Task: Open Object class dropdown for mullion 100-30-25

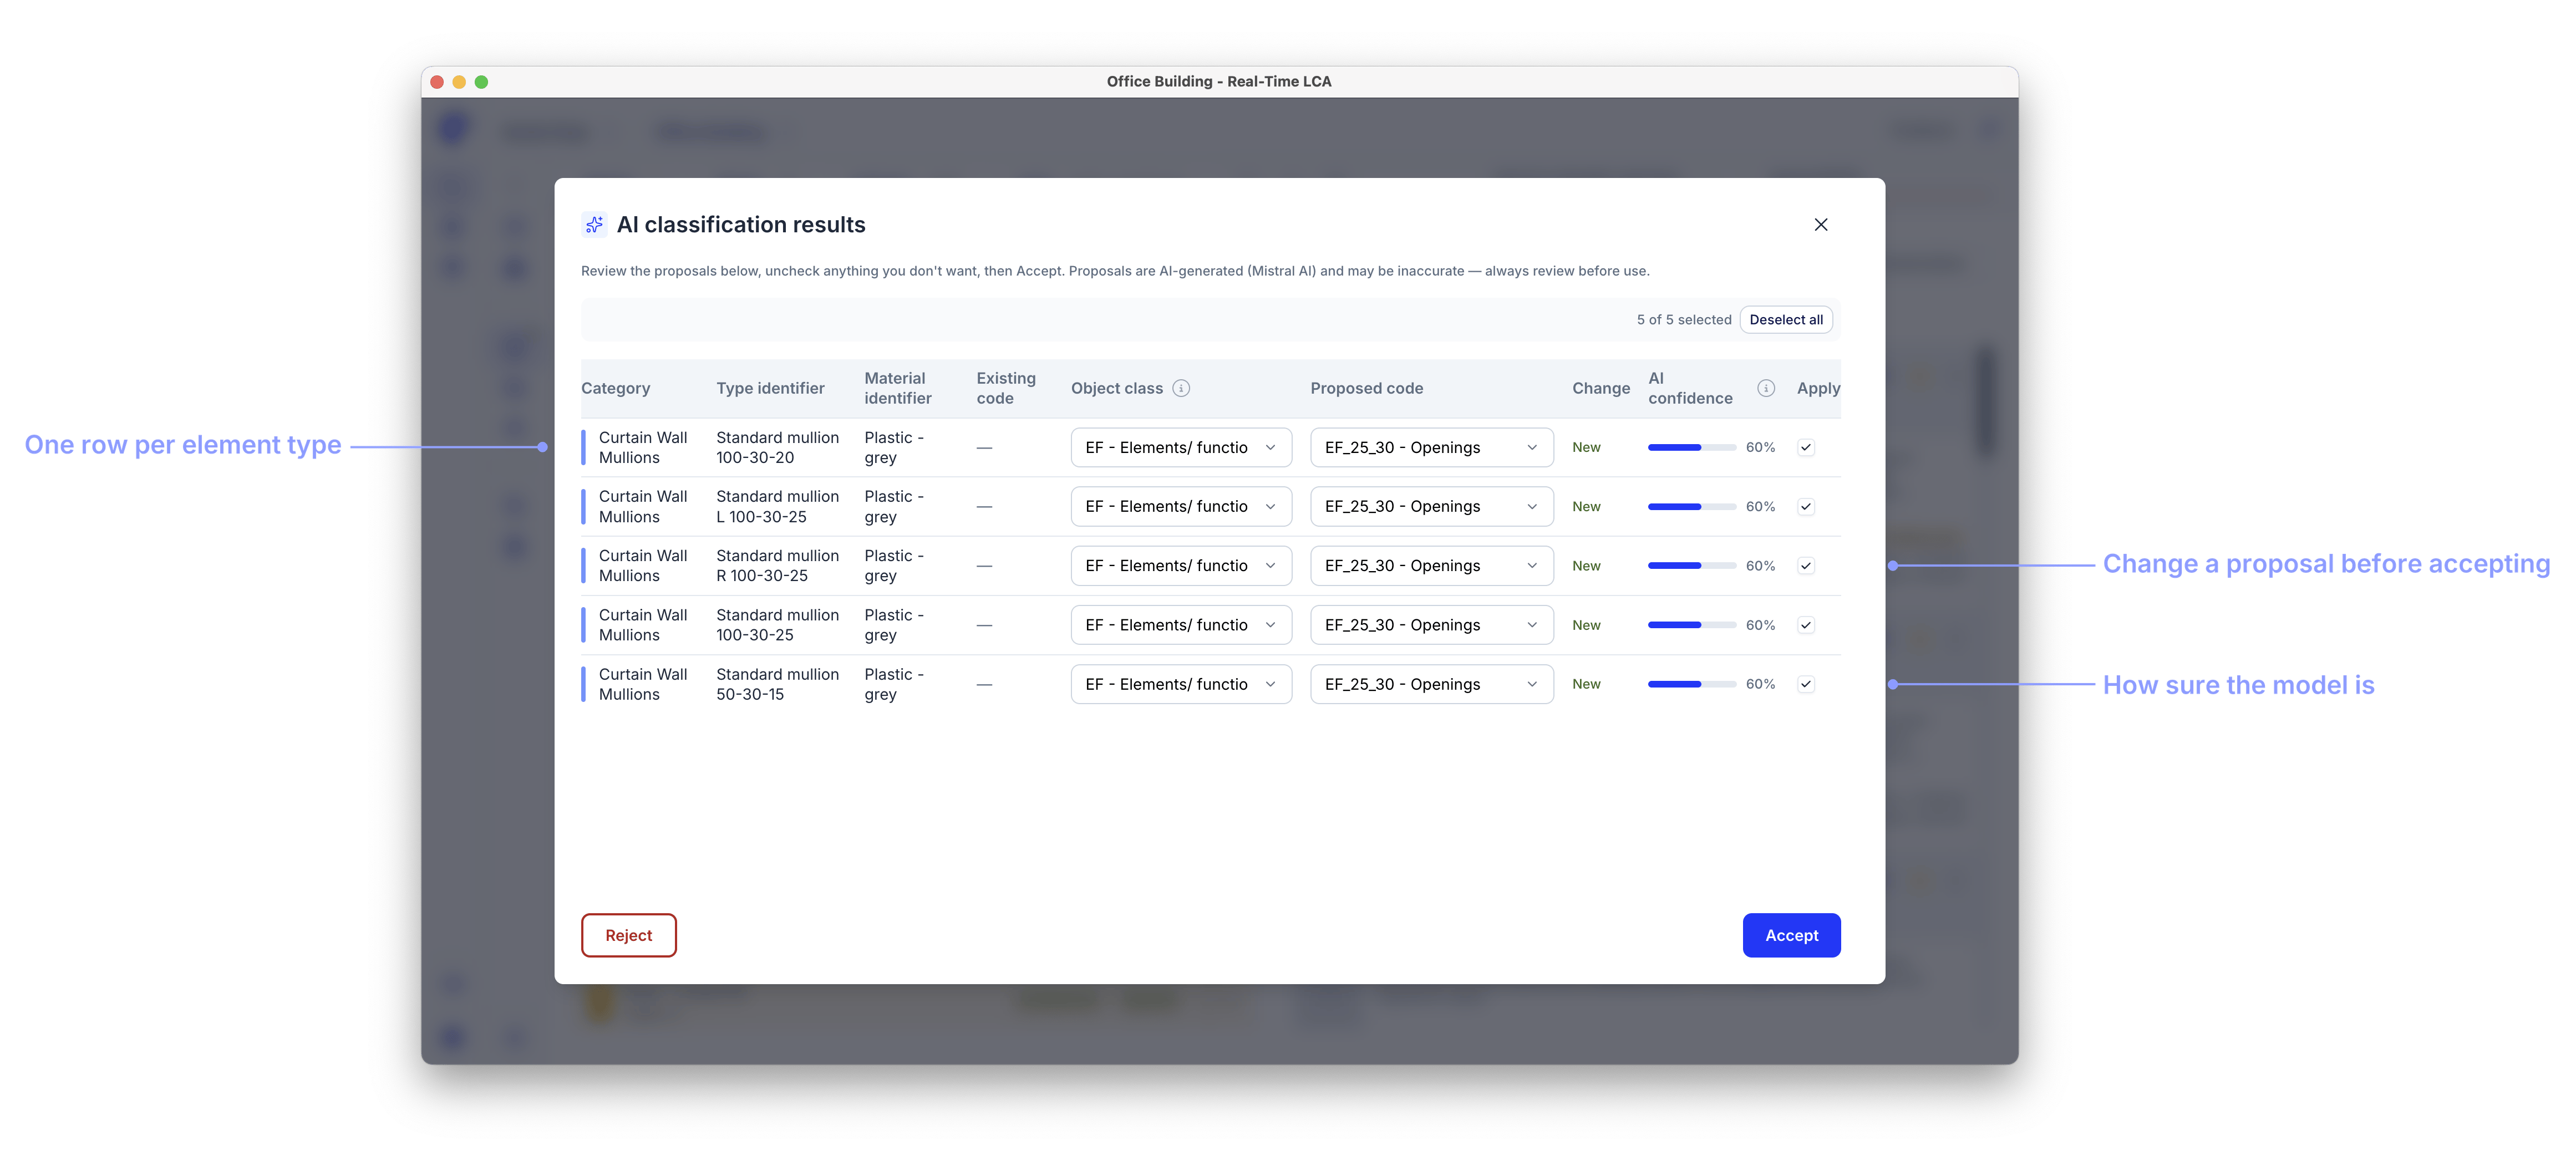Action: point(1181,625)
